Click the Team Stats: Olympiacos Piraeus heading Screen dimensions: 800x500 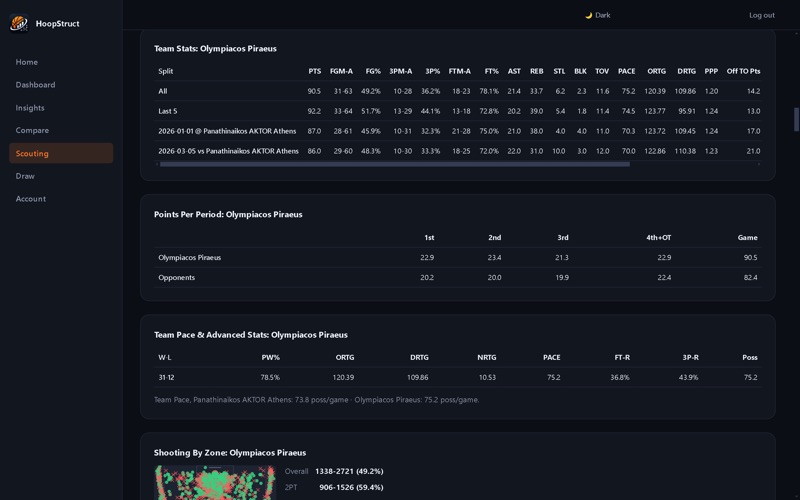[215, 49]
